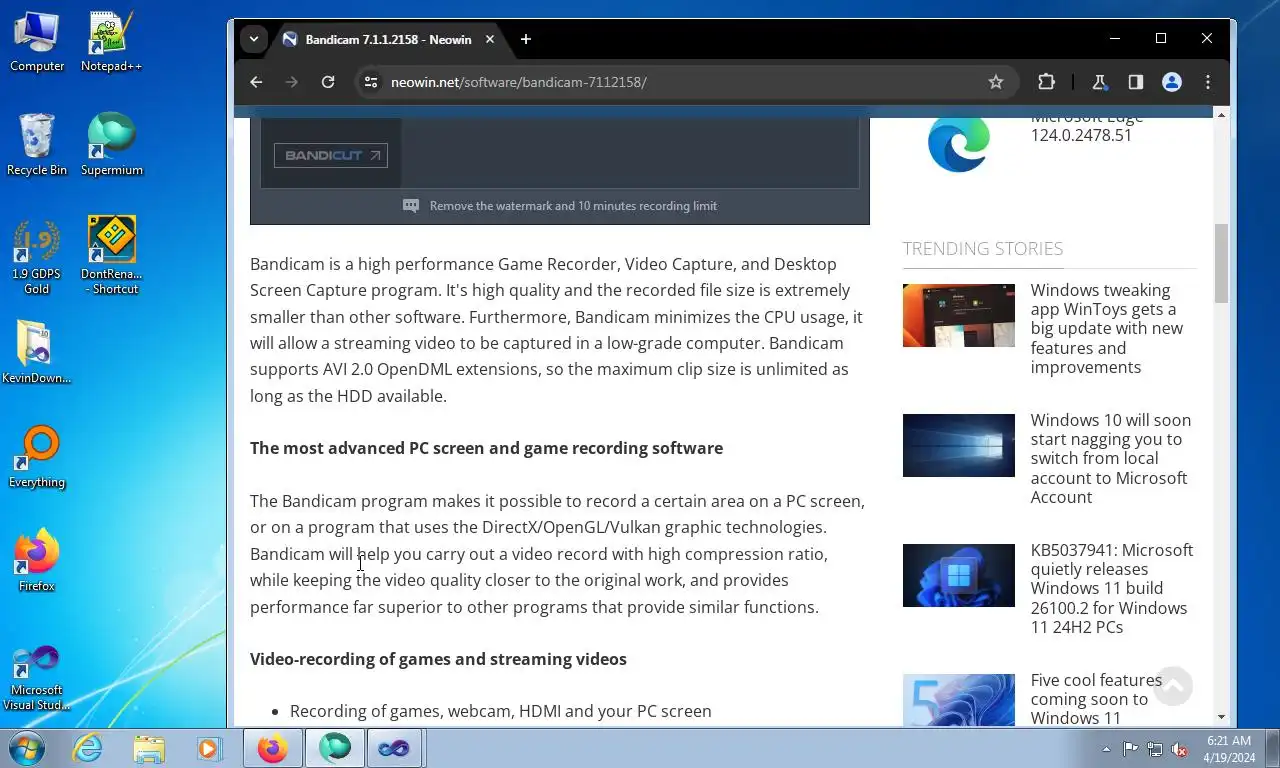
Task: Select the Supermium desktop shortcut
Action: 111,146
